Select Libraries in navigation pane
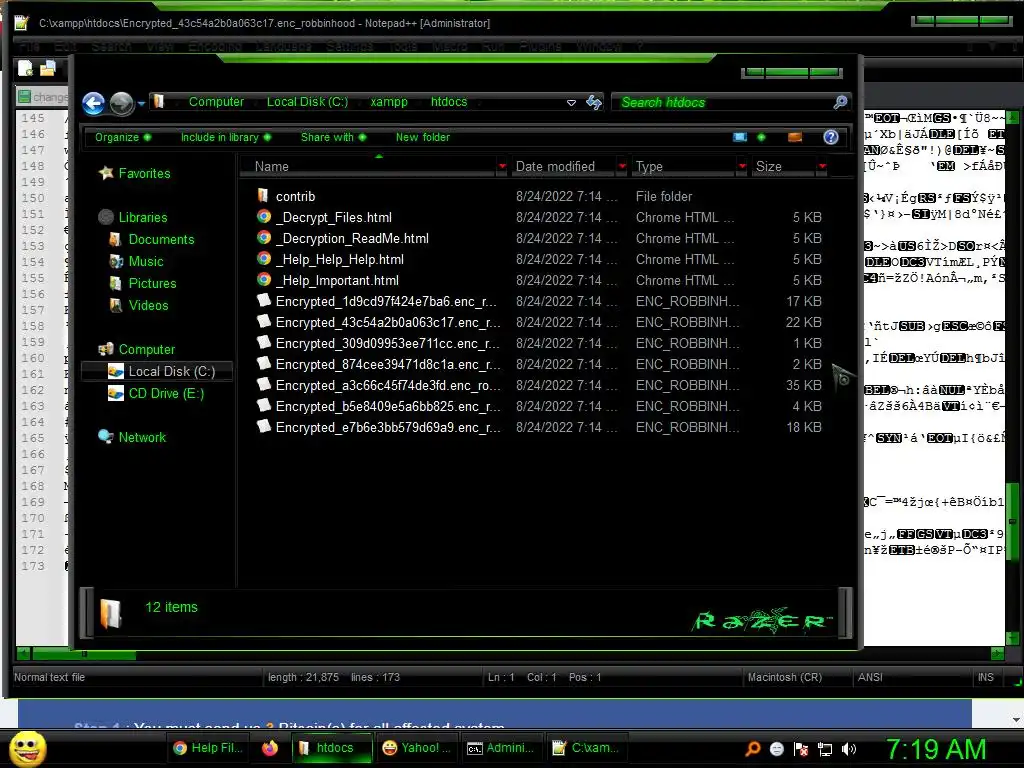Image resolution: width=1024 pixels, height=768 pixels. click(x=142, y=217)
